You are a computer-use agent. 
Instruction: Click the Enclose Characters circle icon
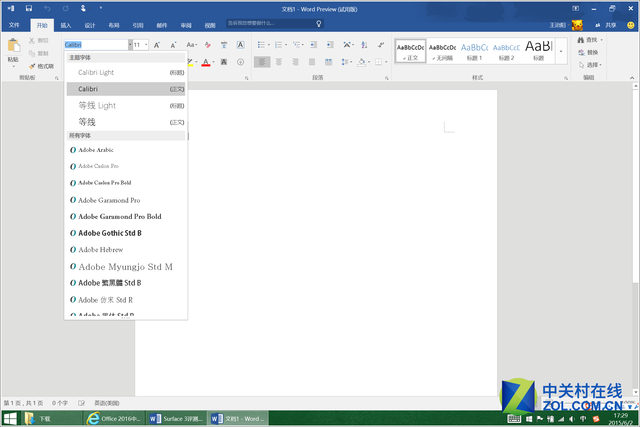pyautogui.click(x=240, y=62)
